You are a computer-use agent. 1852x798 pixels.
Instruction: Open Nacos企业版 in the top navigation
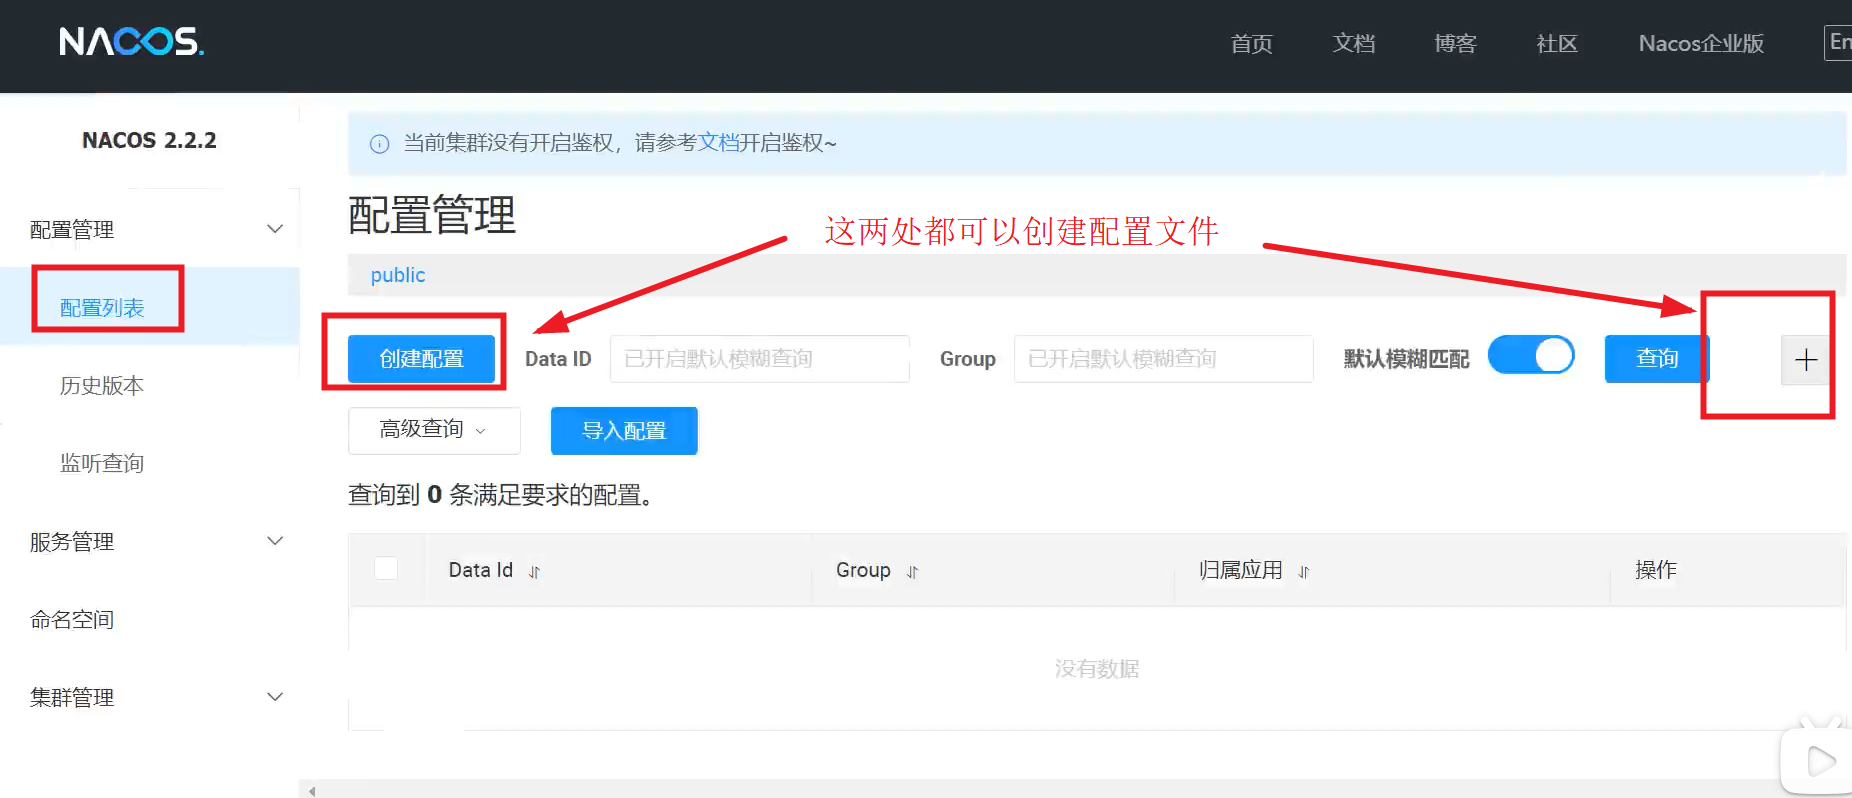[1701, 43]
